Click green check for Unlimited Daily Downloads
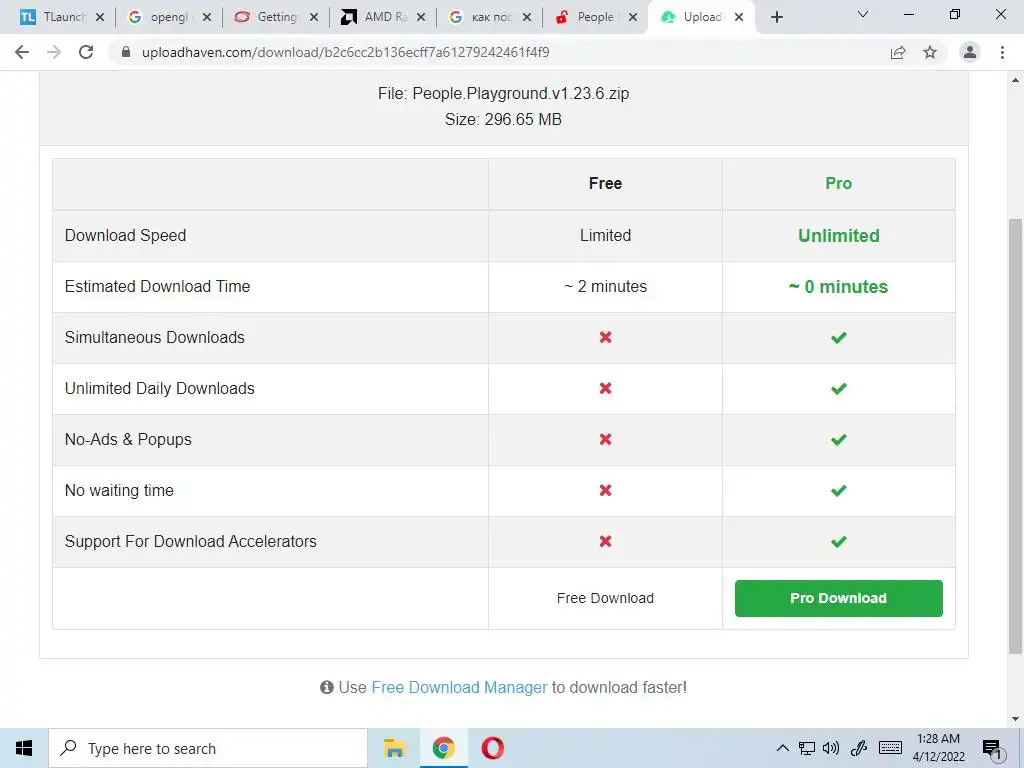Image resolution: width=1024 pixels, height=768 pixels. [839, 389]
